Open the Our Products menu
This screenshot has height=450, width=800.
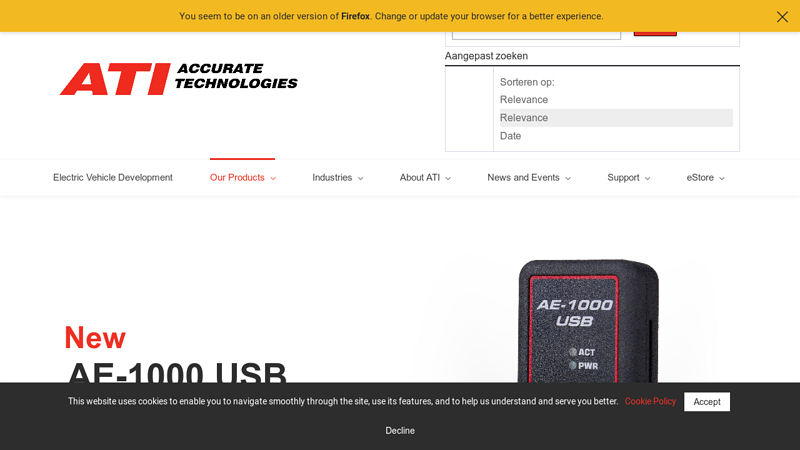237,178
